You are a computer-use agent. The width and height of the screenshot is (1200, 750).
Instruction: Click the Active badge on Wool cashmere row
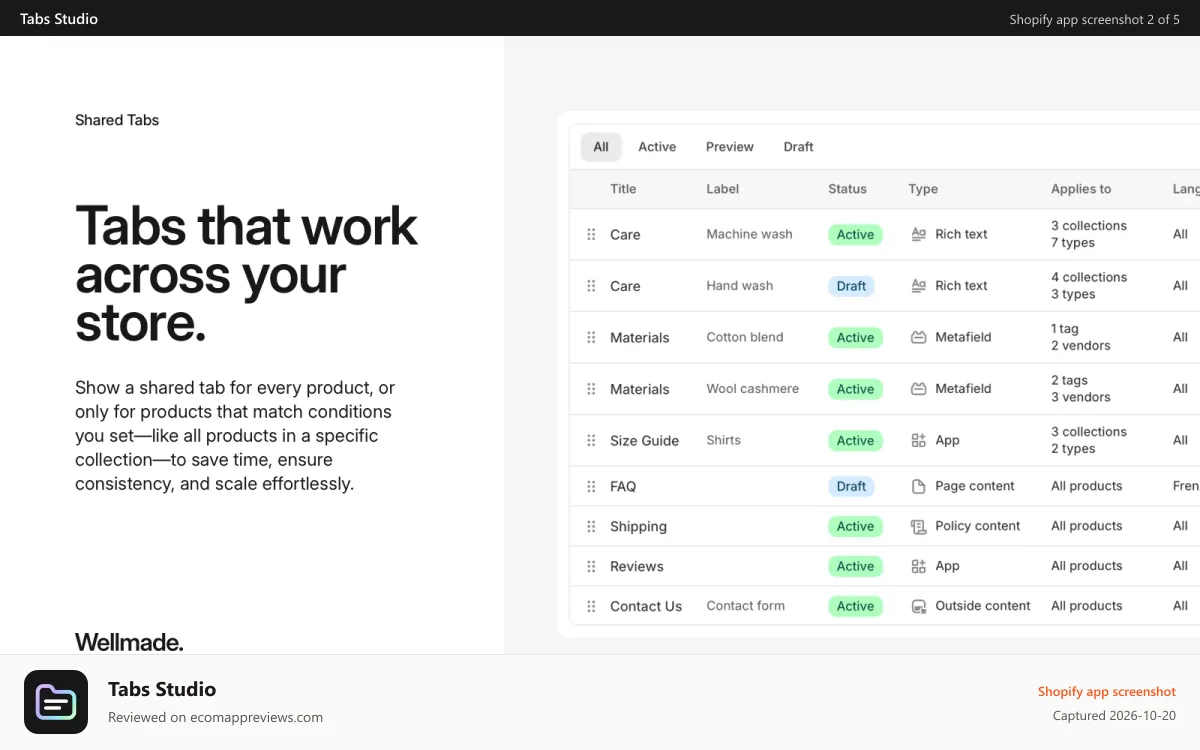point(855,389)
